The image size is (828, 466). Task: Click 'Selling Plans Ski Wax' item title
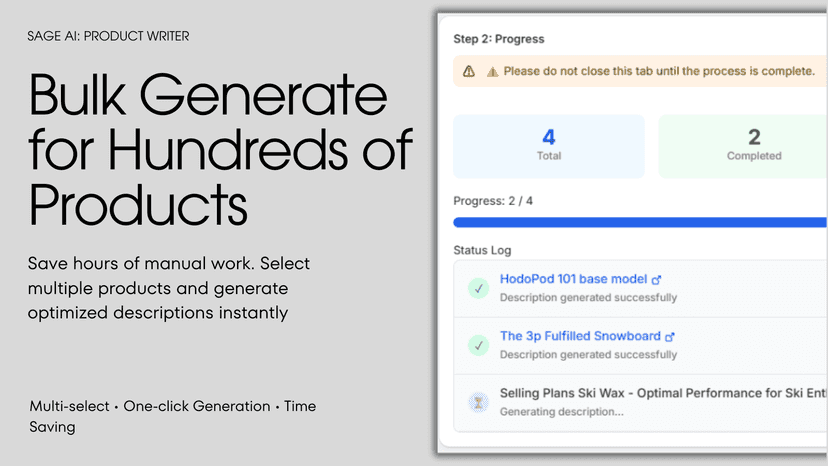(663, 393)
